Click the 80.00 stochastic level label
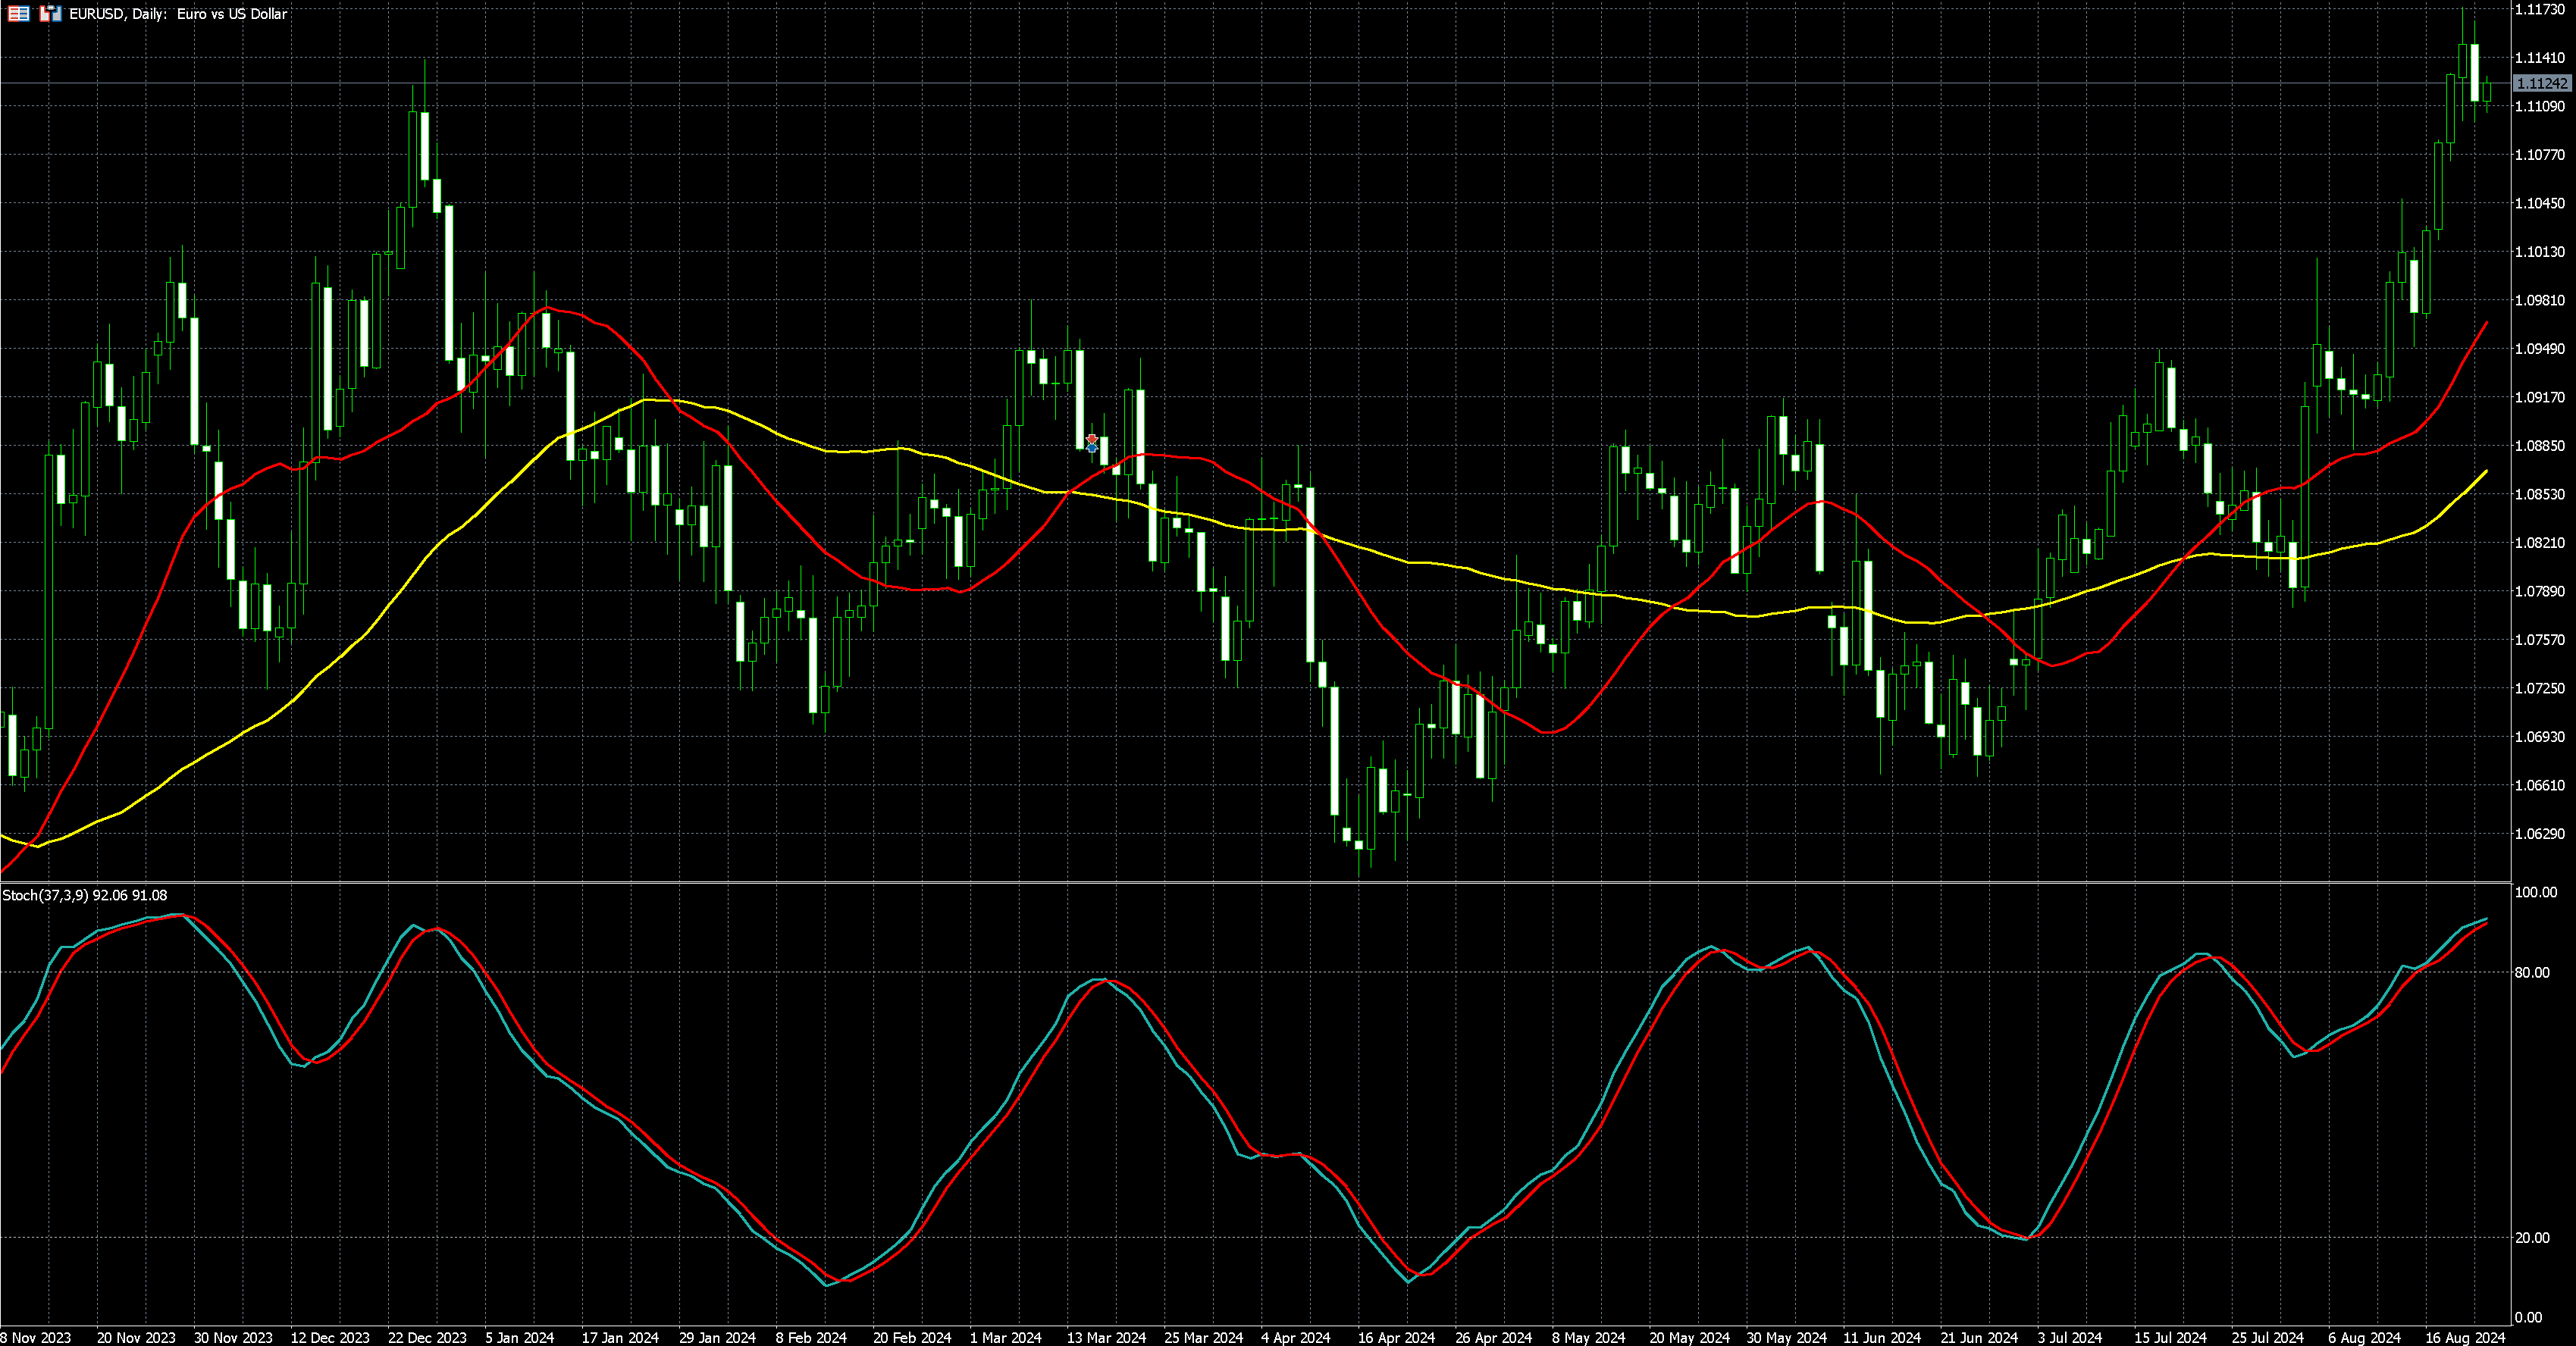 (2531, 972)
